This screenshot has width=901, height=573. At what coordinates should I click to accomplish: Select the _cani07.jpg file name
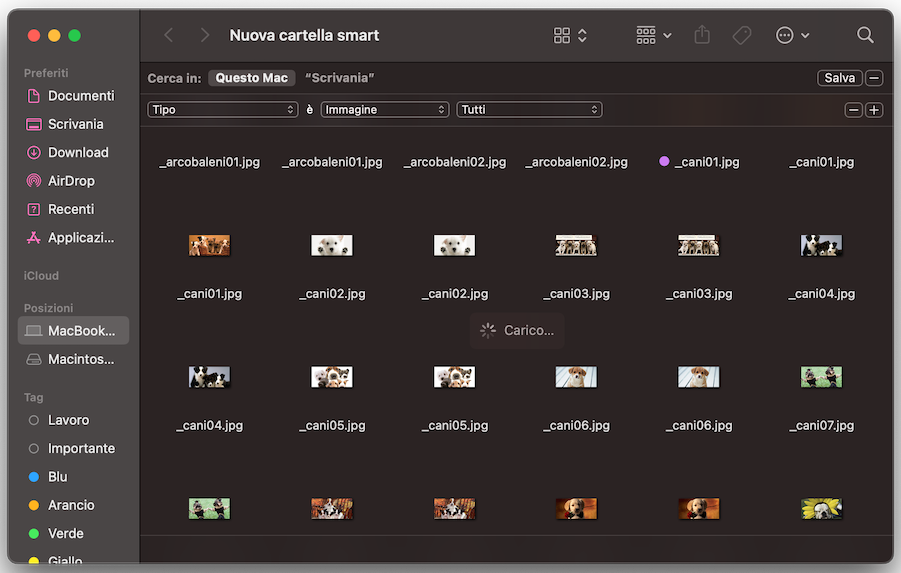821,425
